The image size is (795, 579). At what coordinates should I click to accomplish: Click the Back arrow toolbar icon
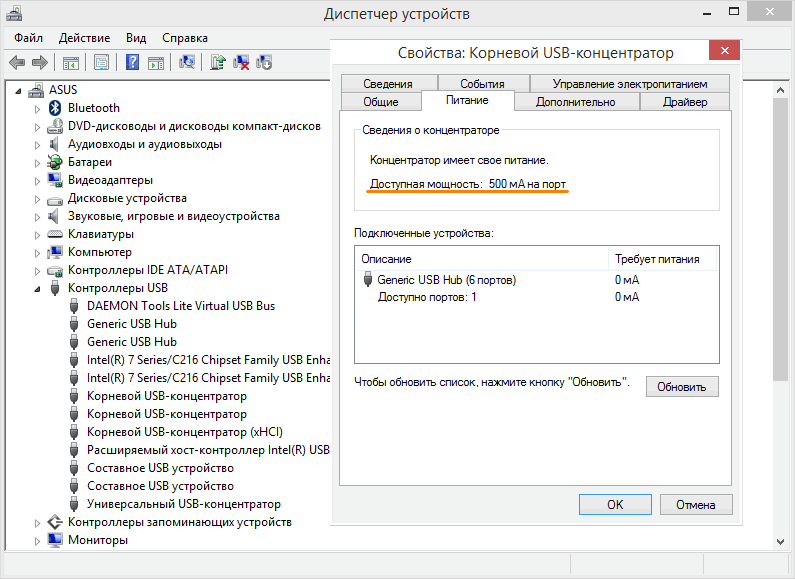17,62
